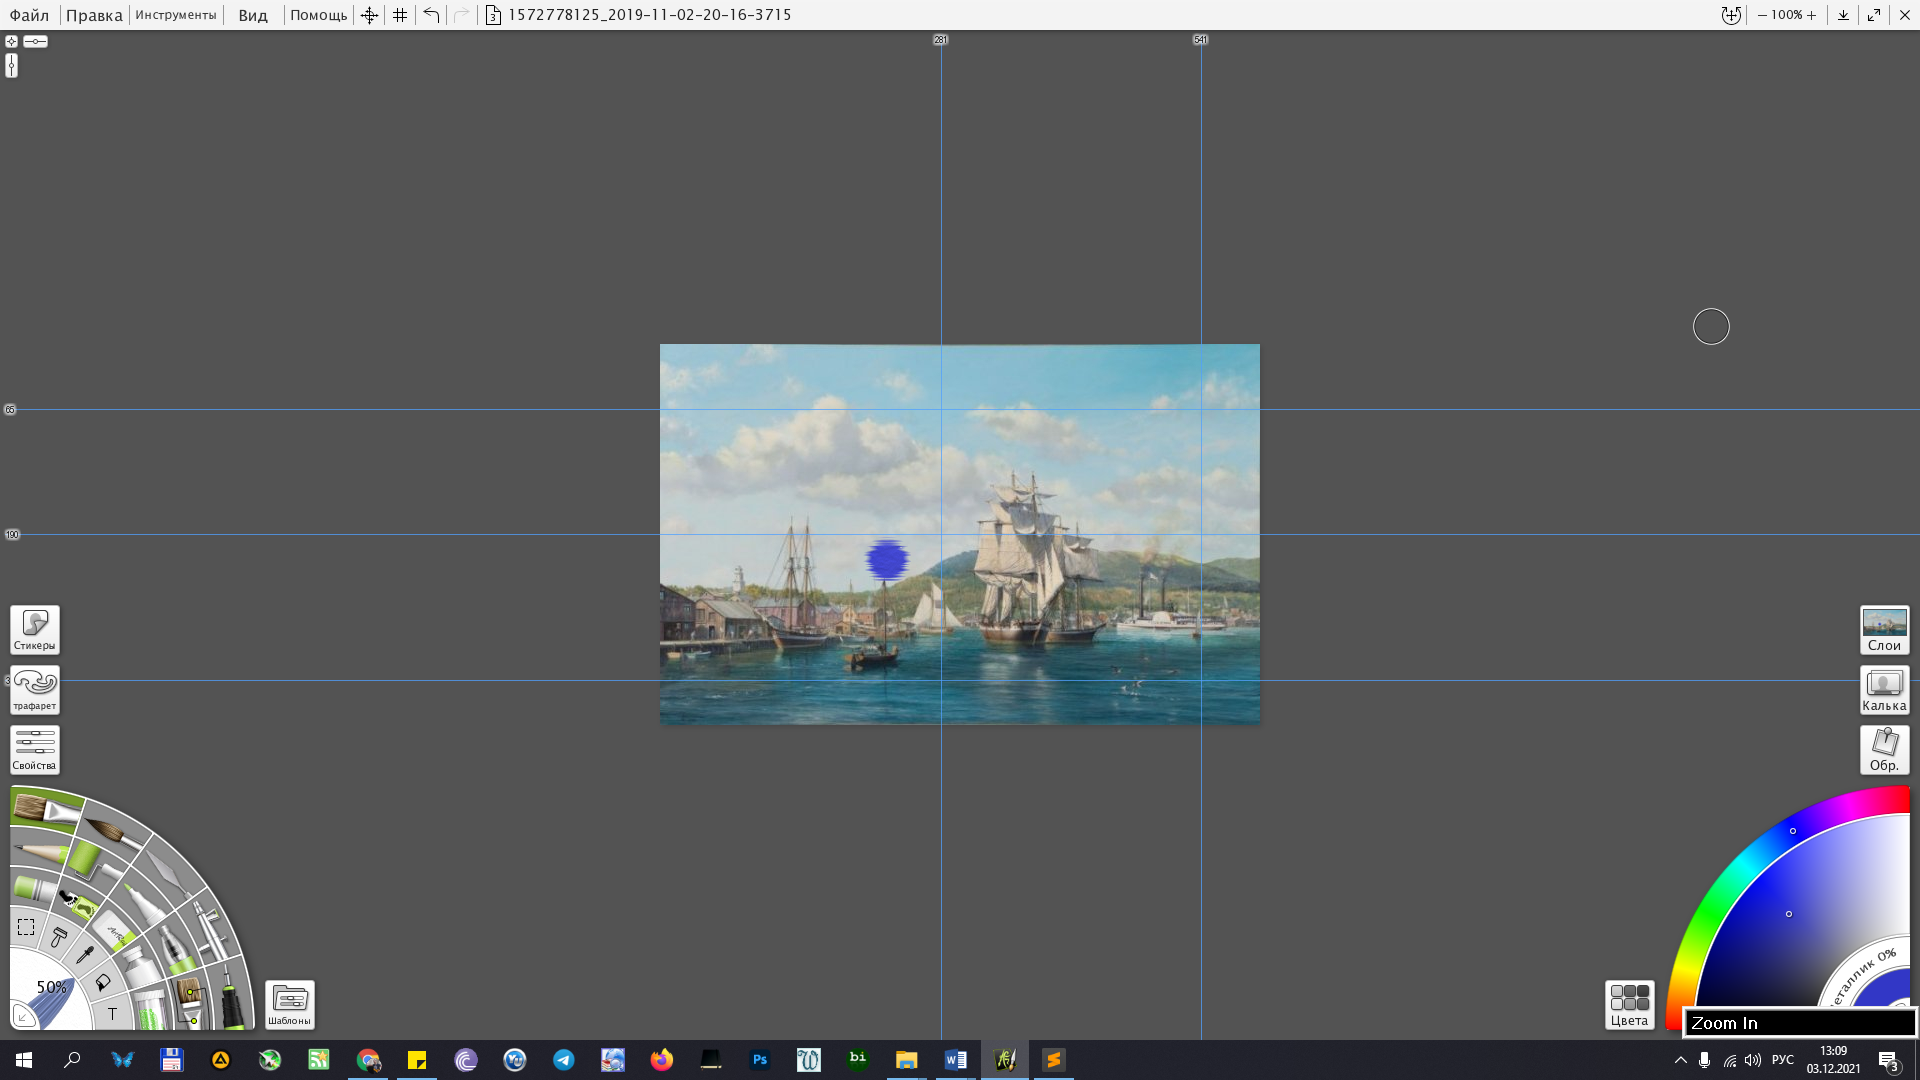The height and width of the screenshot is (1080, 1920).
Task: Open the Калька tracing panel
Action: pyautogui.click(x=1884, y=690)
